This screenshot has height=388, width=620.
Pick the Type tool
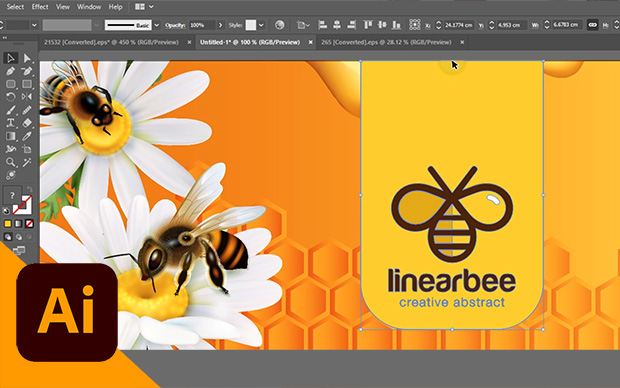(x=11, y=123)
